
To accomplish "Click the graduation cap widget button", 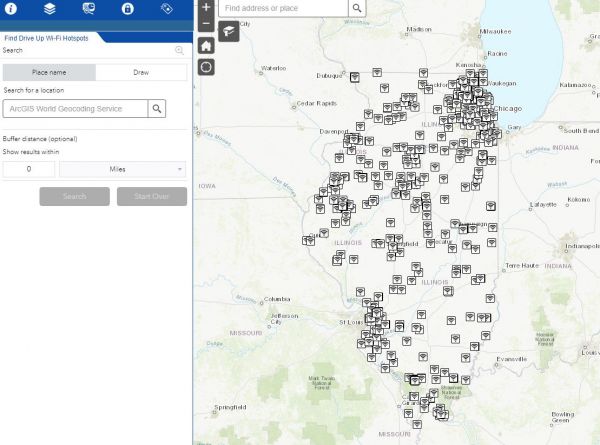I will [x=229, y=31].
